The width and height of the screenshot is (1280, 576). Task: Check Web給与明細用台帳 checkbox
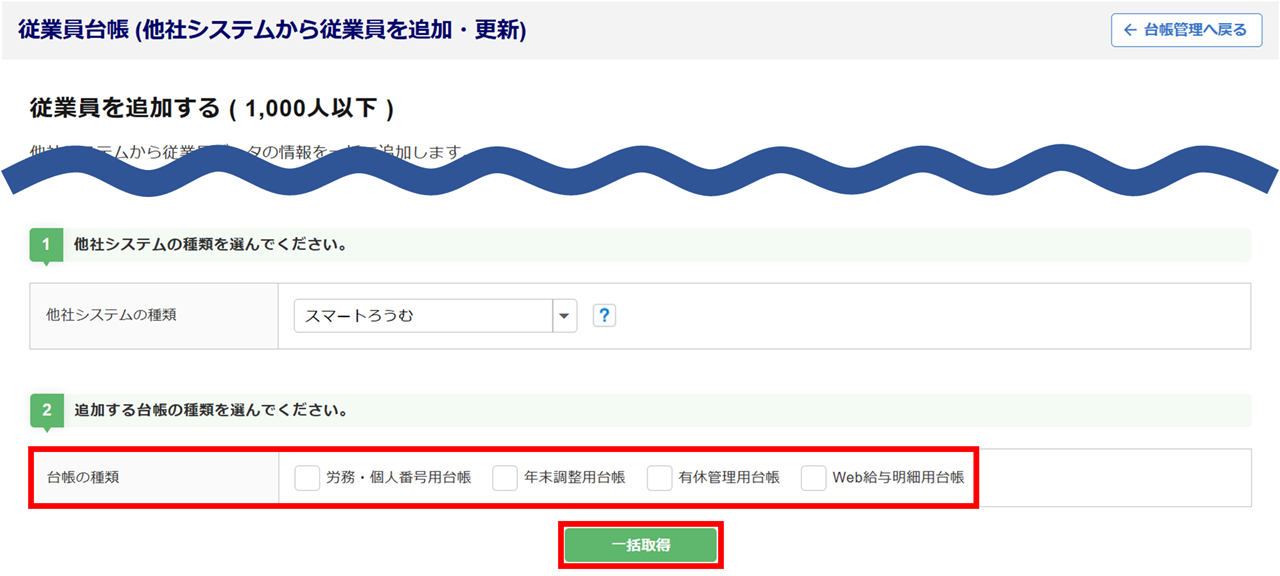coord(813,478)
